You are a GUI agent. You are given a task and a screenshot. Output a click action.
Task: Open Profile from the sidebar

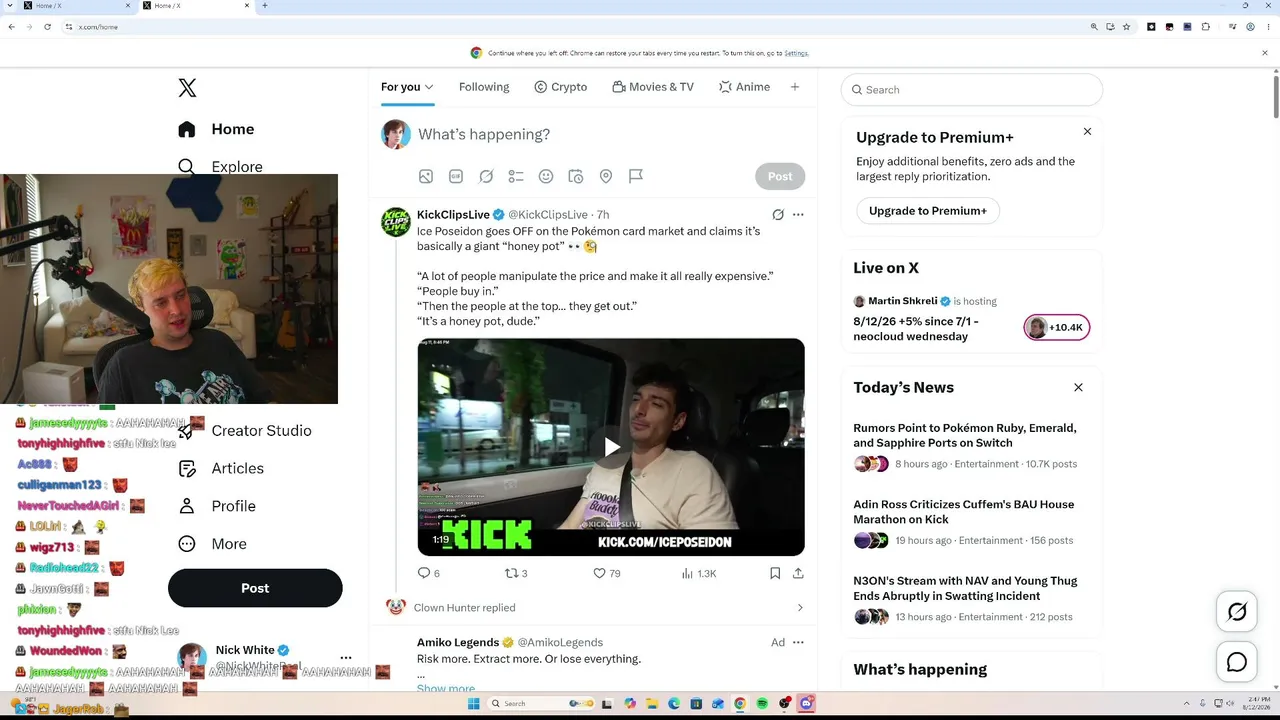[x=217, y=506]
